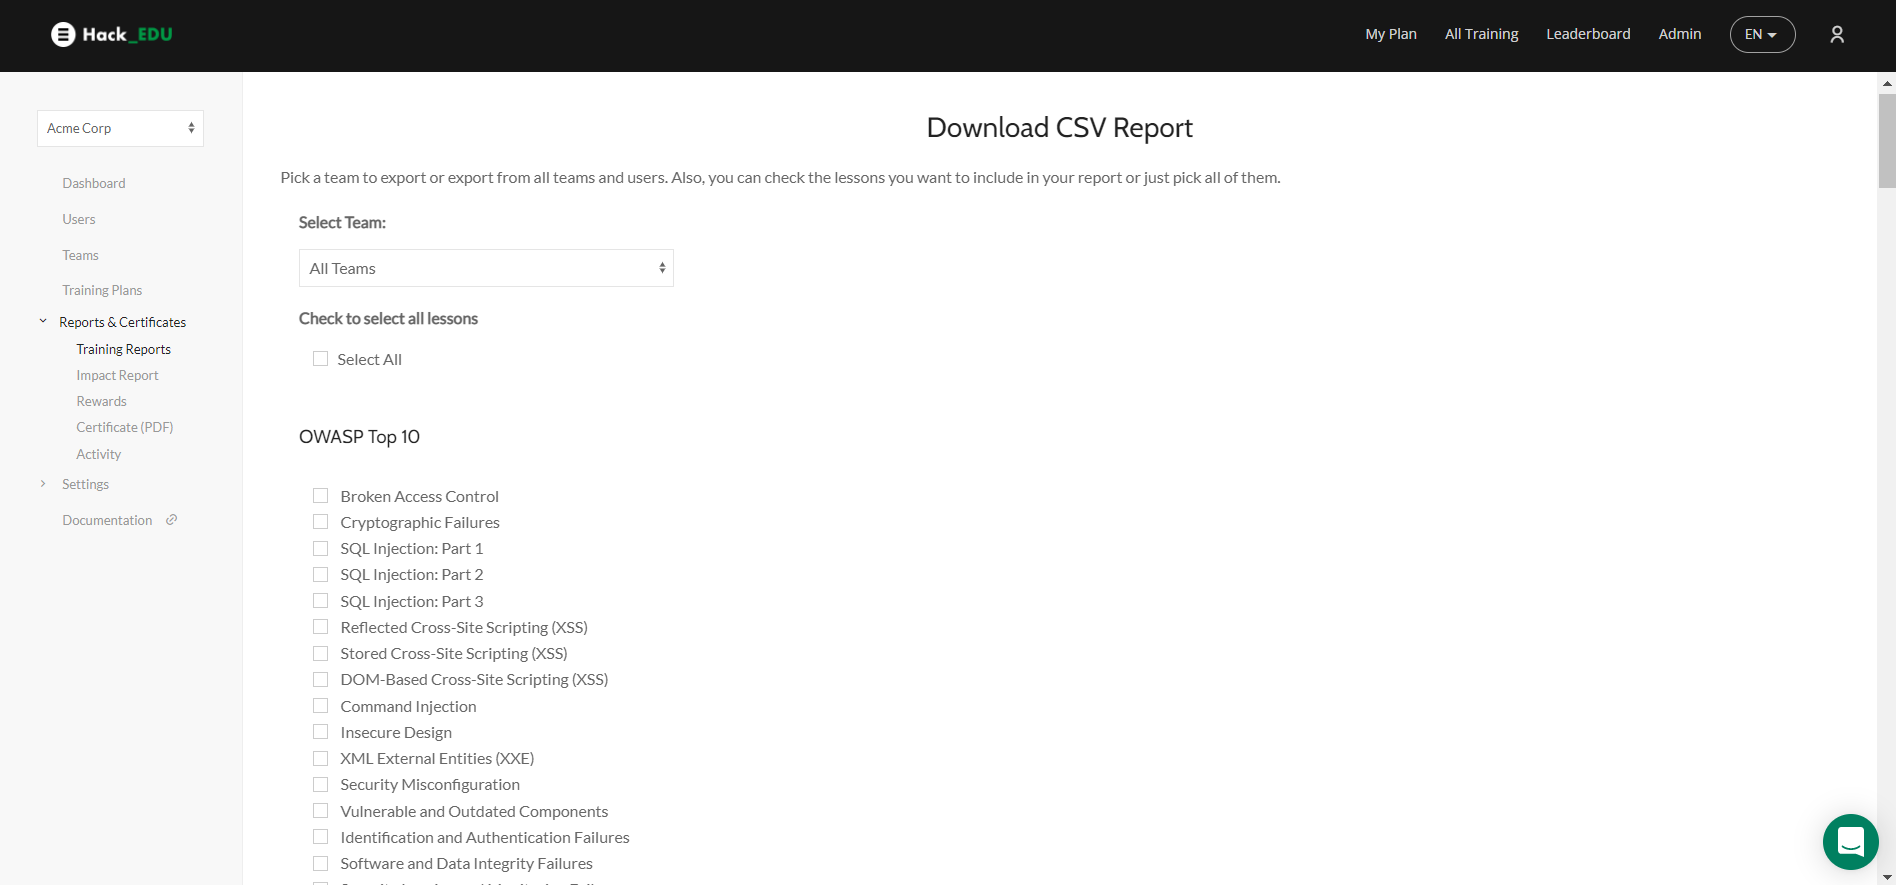The image size is (1896, 885).
Task: Tick the Command Injection checkbox
Action: (320, 706)
